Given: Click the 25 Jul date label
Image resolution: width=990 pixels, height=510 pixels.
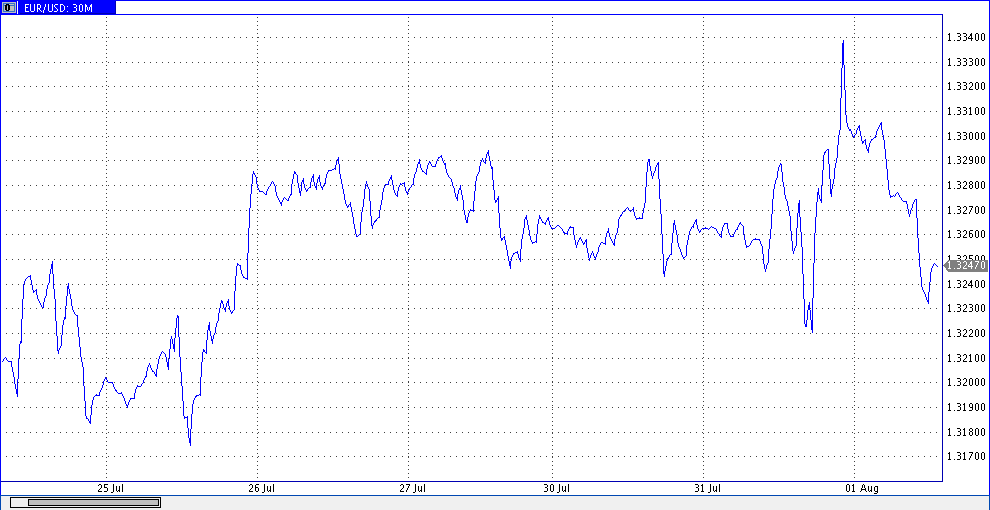Looking at the screenshot, I should [x=110, y=489].
